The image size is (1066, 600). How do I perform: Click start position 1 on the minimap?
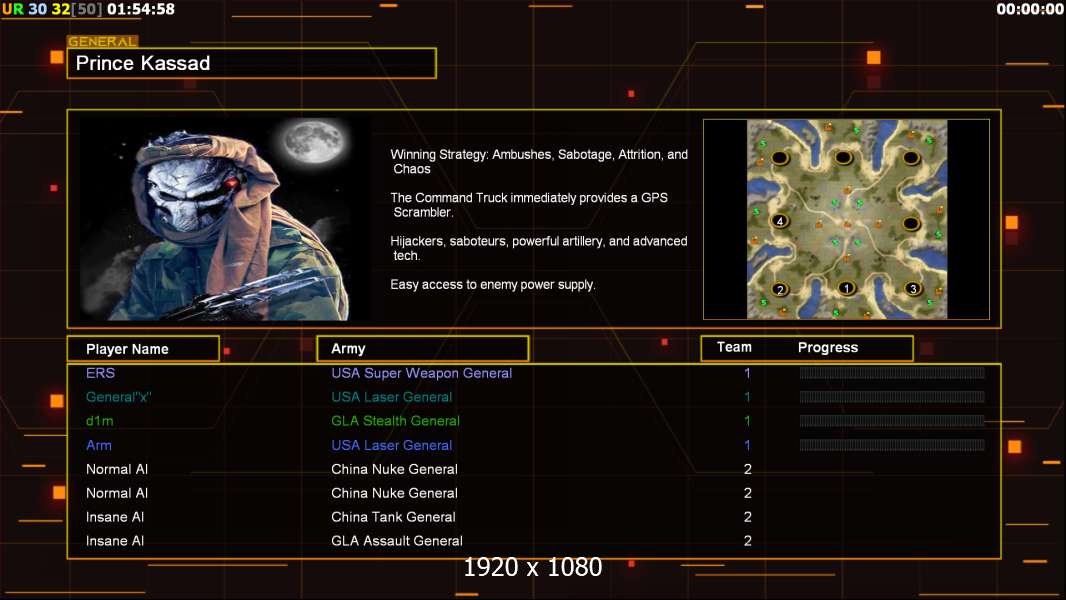[x=846, y=288]
